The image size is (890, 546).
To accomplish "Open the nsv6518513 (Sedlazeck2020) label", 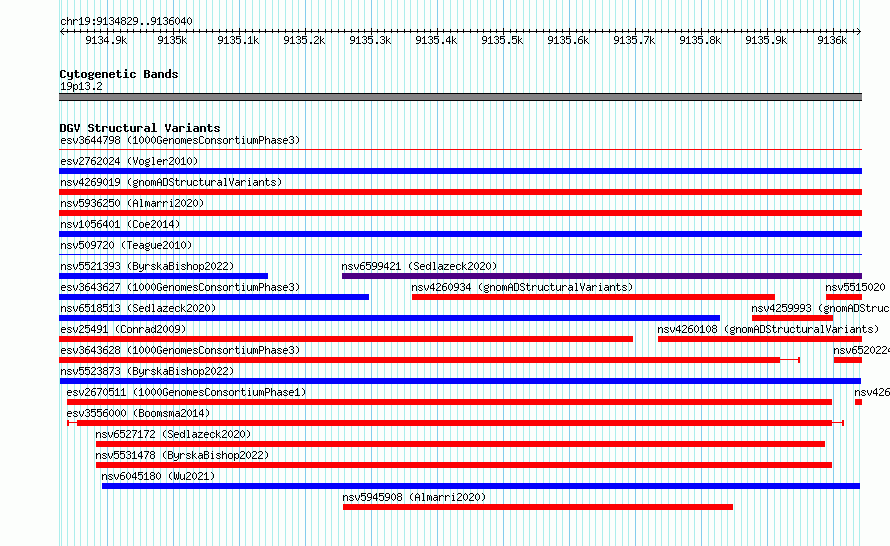I will click(138, 308).
